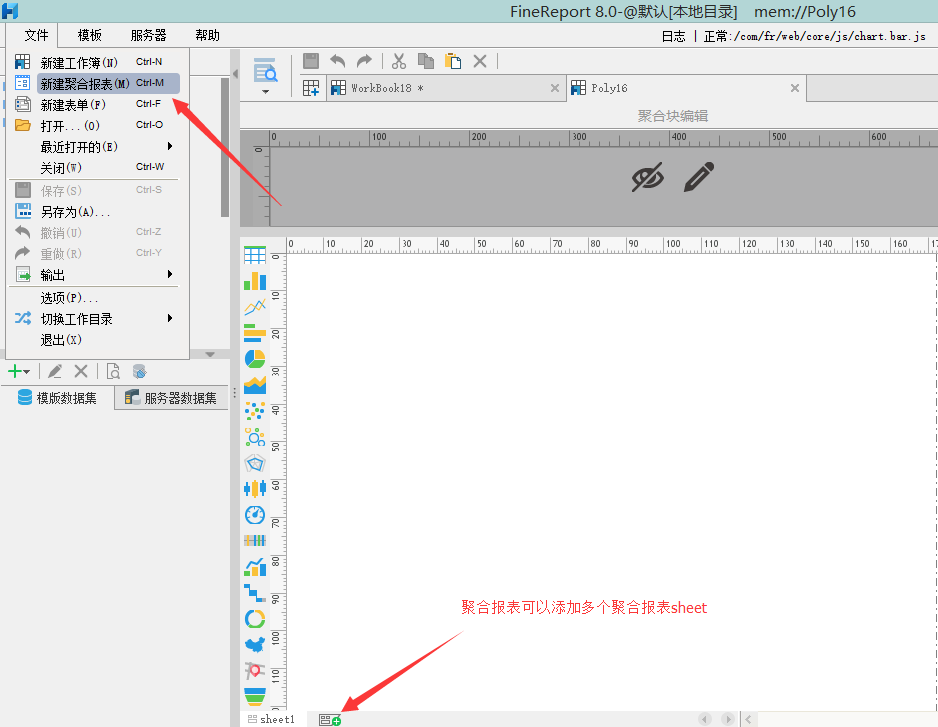
Task: Cut with the scissors icon
Action: pyautogui.click(x=399, y=61)
